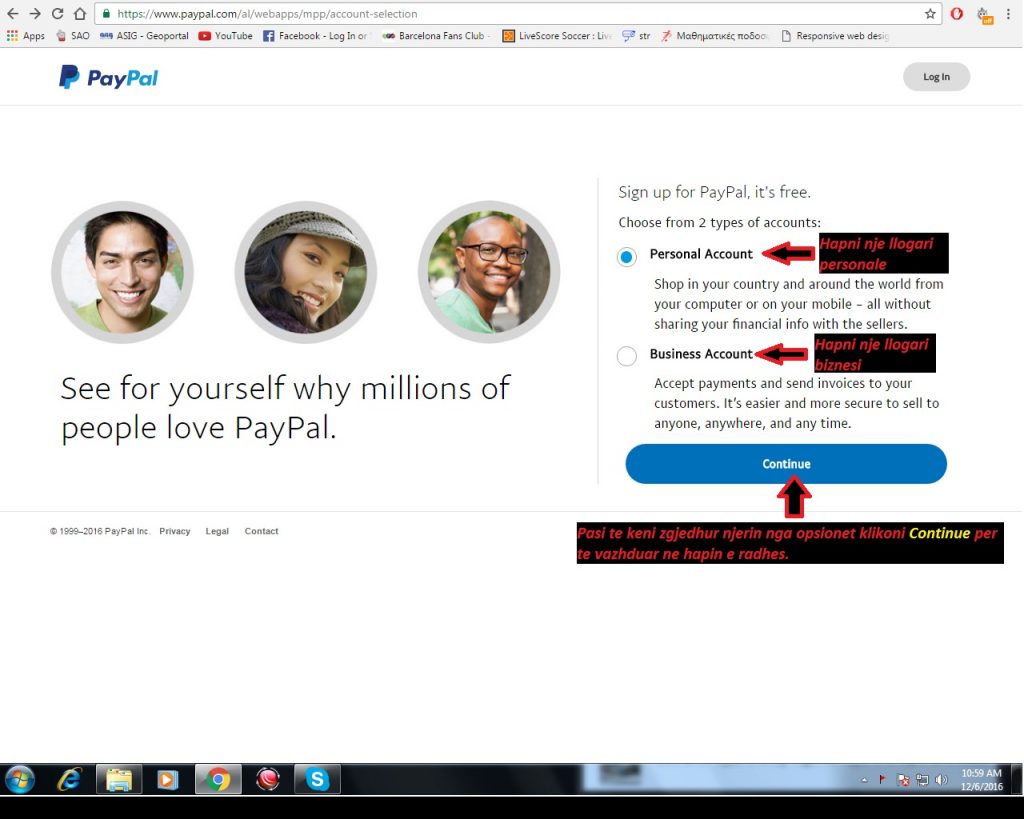1024x819 pixels.
Task: Open Skype from the taskbar
Action: point(317,779)
